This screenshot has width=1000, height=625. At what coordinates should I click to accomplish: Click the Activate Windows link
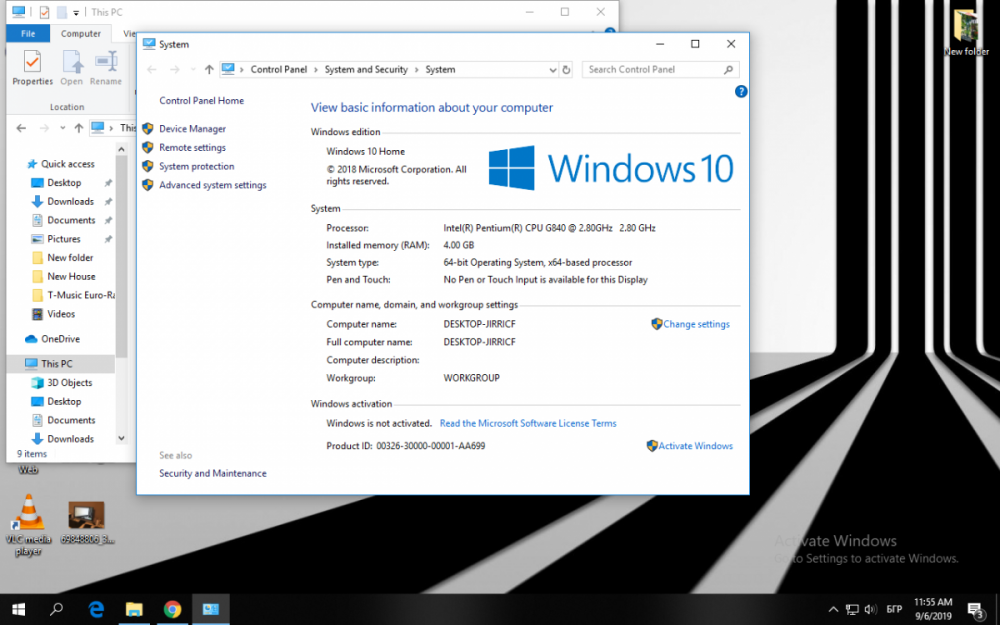(x=695, y=446)
